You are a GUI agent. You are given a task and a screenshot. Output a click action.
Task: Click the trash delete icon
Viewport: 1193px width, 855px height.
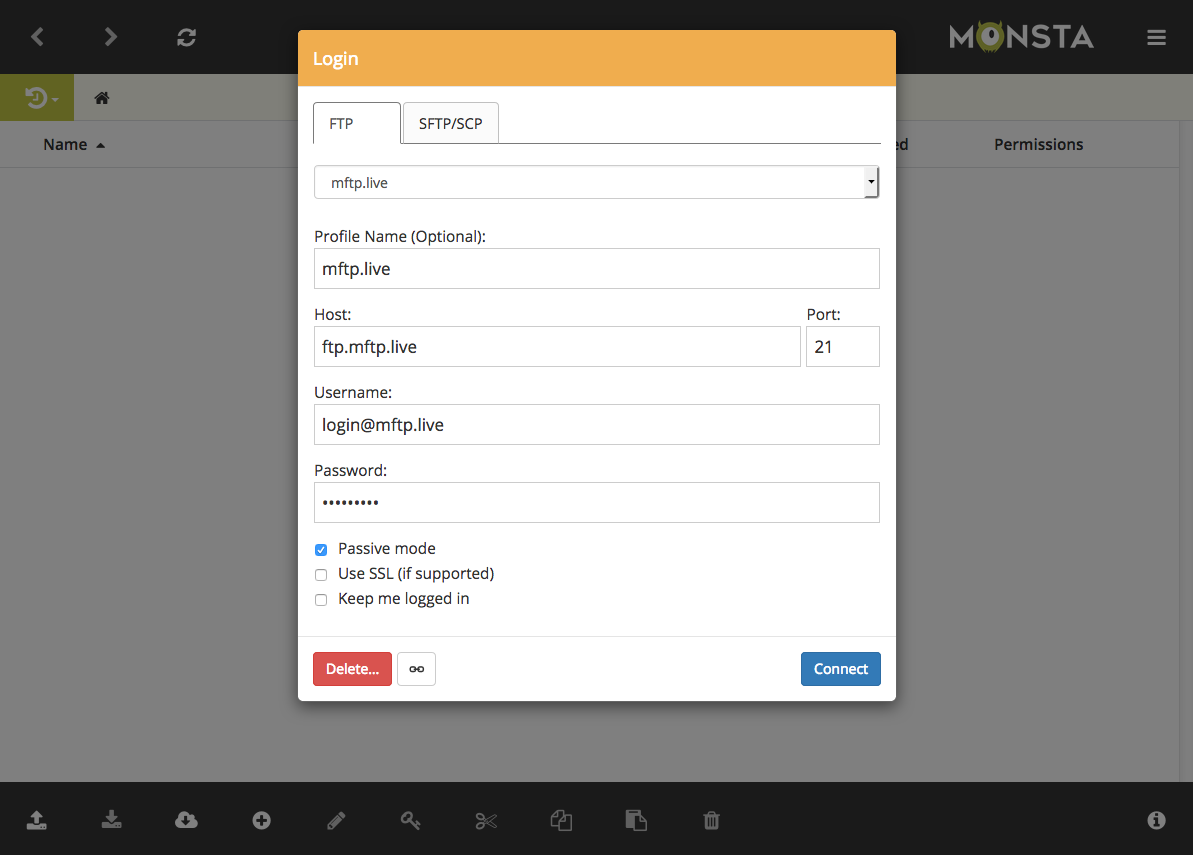coord(711,820)
